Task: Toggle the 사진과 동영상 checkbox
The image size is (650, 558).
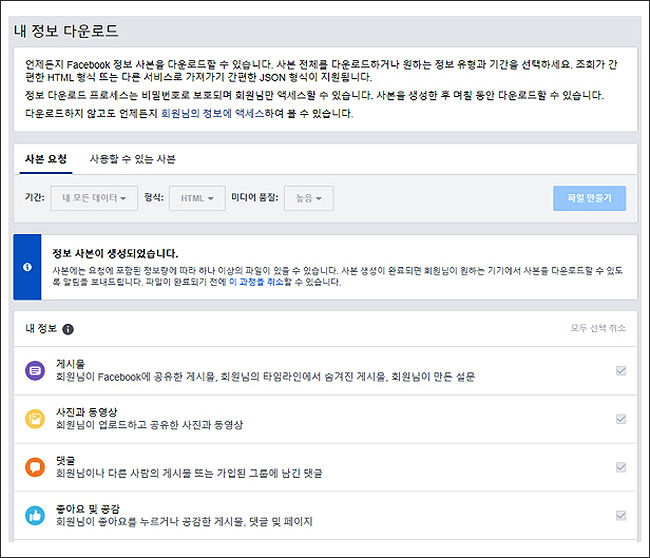Action: click(621, 419)
